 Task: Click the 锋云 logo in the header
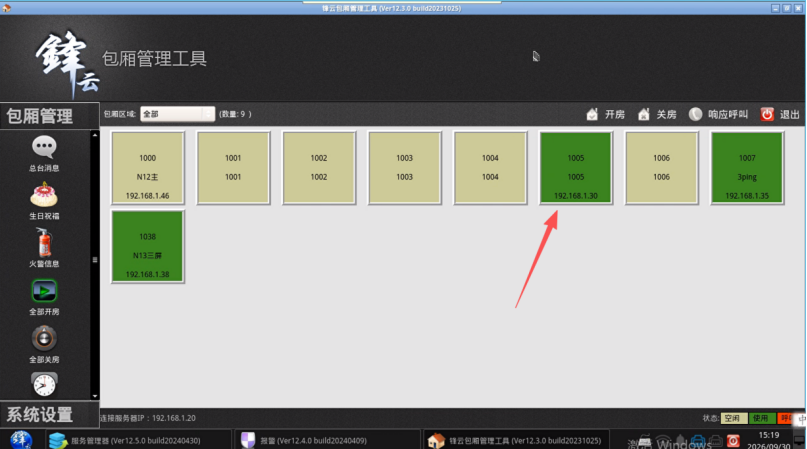[68, 63]
